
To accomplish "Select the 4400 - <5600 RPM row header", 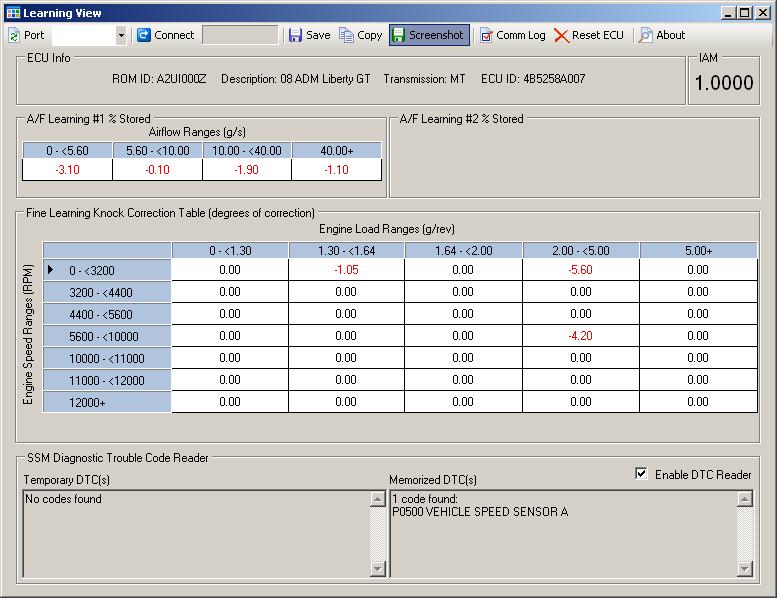I will click(107, 314).
